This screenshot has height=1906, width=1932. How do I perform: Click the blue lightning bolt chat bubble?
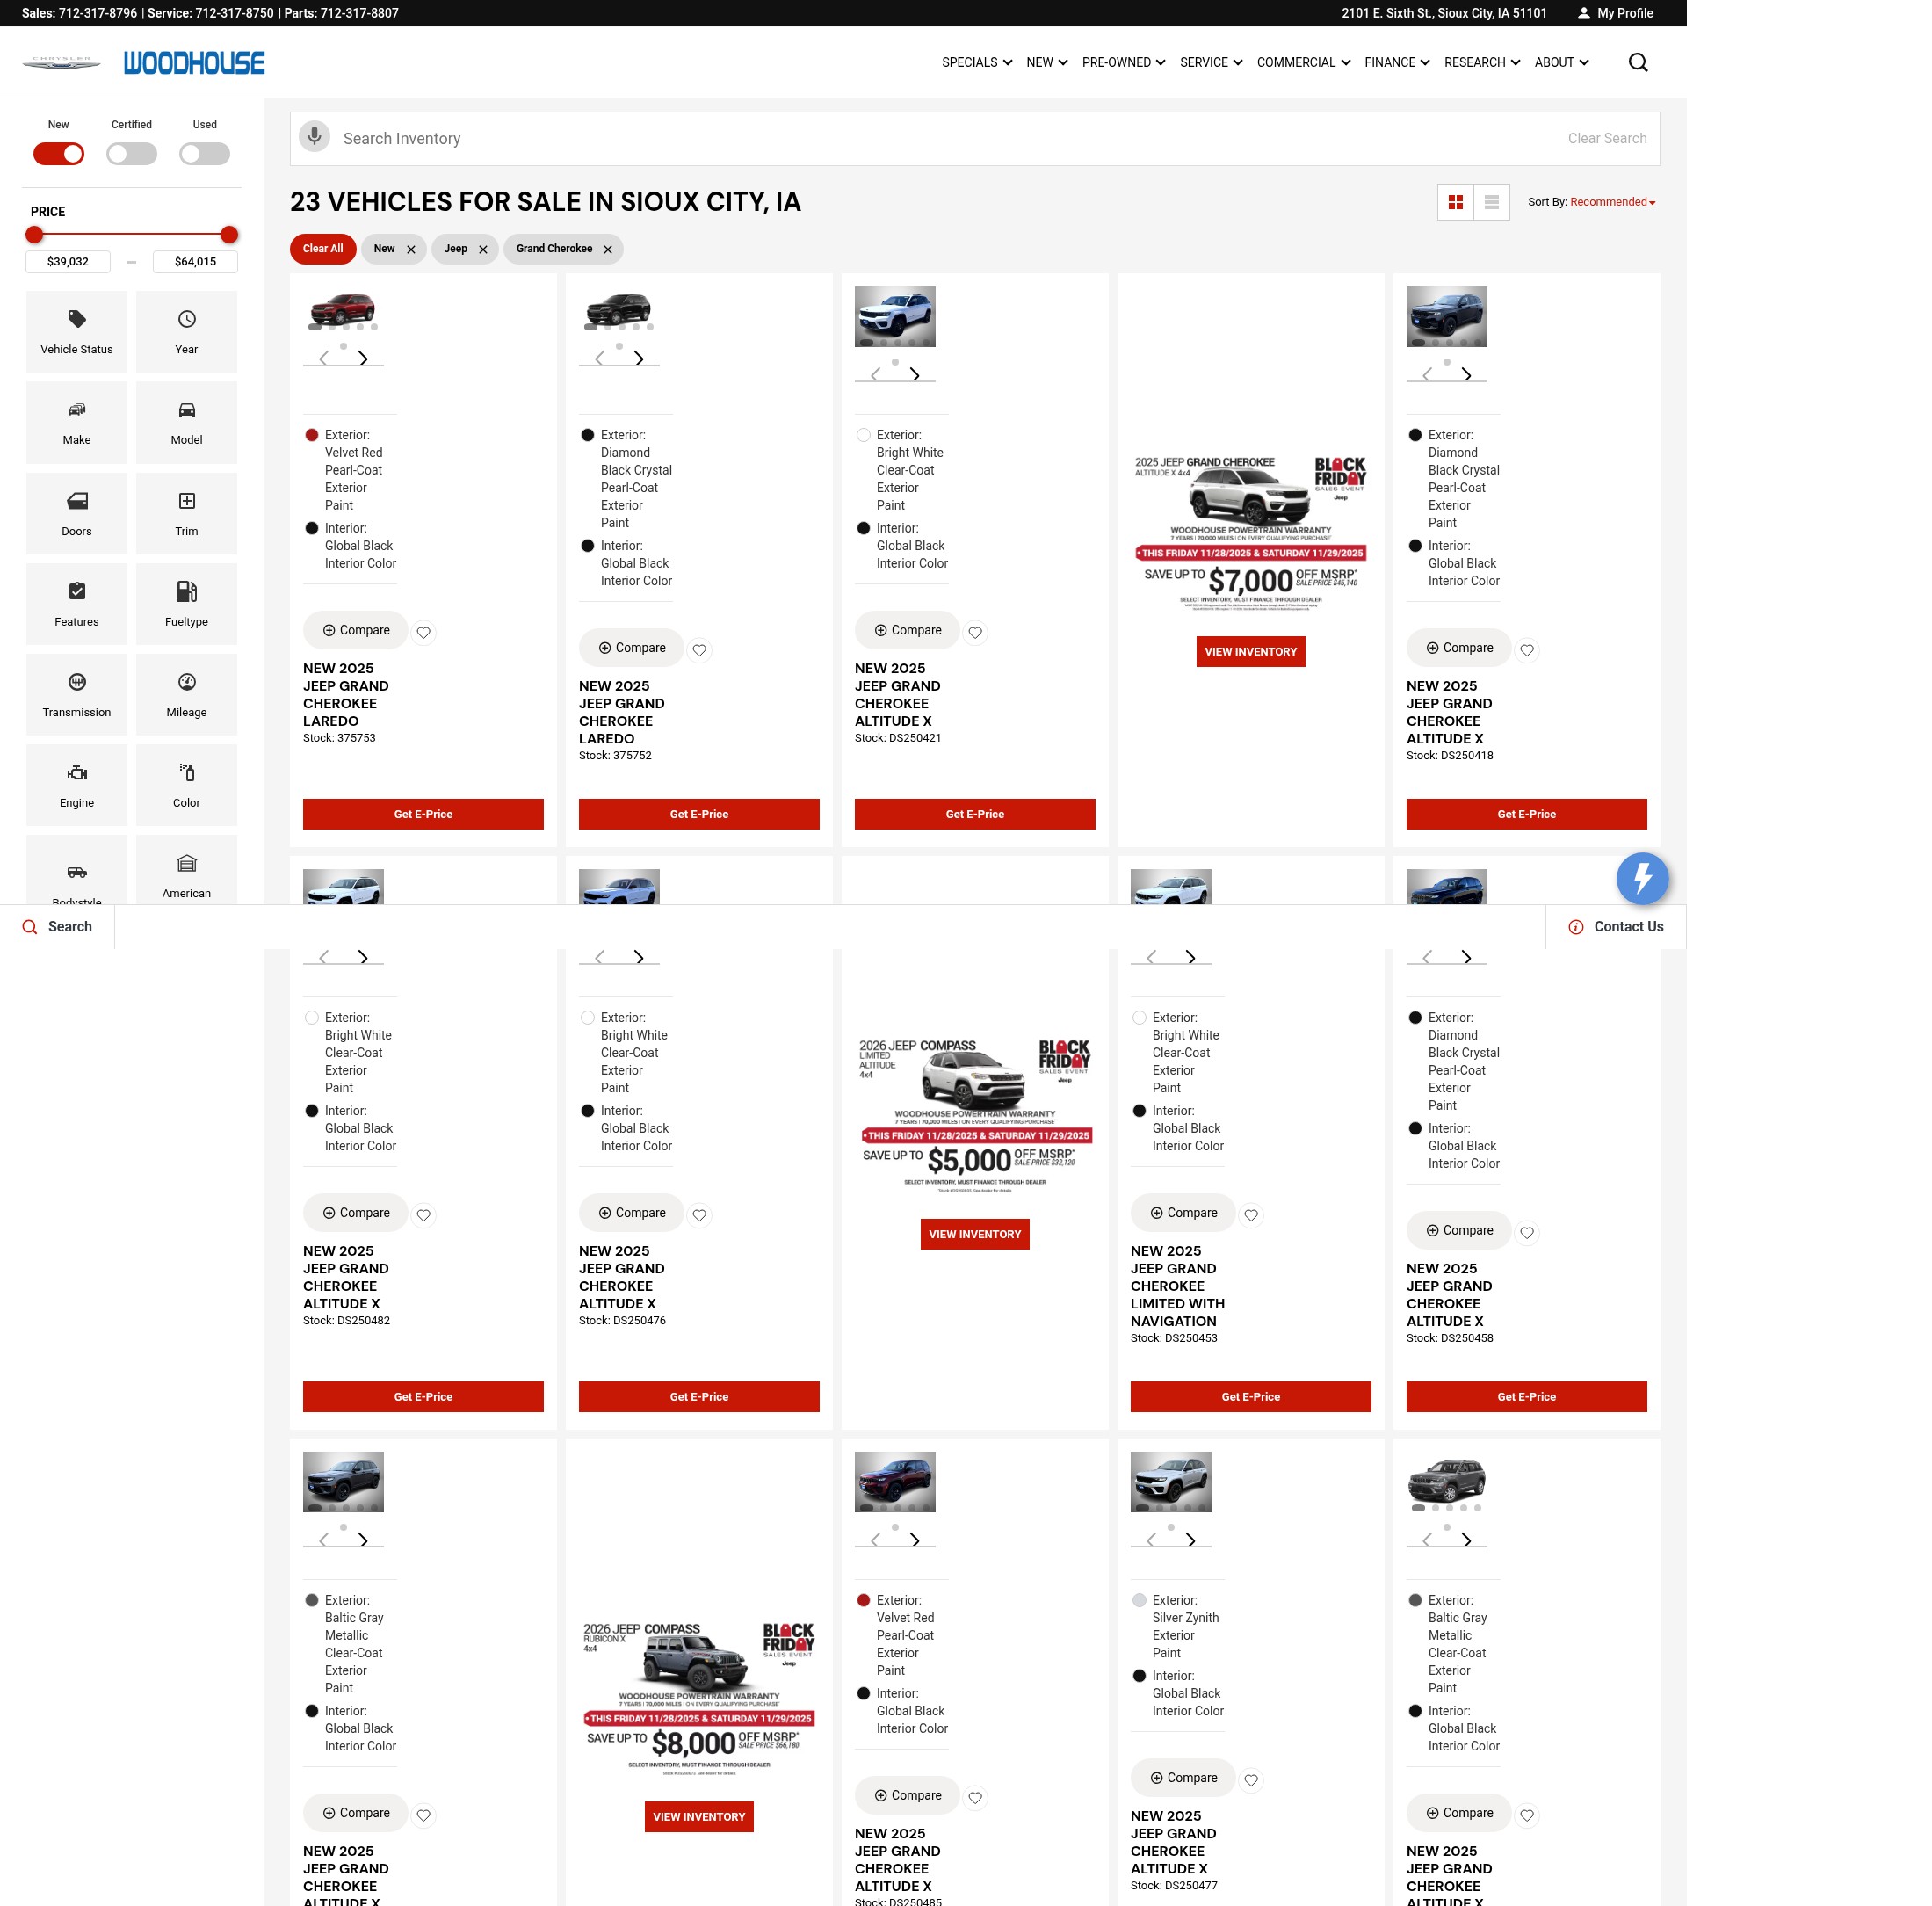click(1642, 878)
